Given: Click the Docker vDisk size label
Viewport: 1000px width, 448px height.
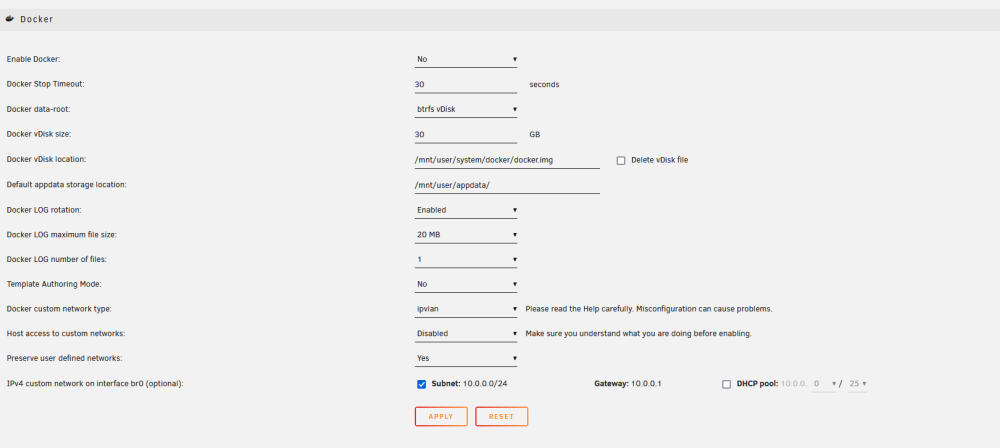Looking at the screenshot, I should tap(40, 135).
